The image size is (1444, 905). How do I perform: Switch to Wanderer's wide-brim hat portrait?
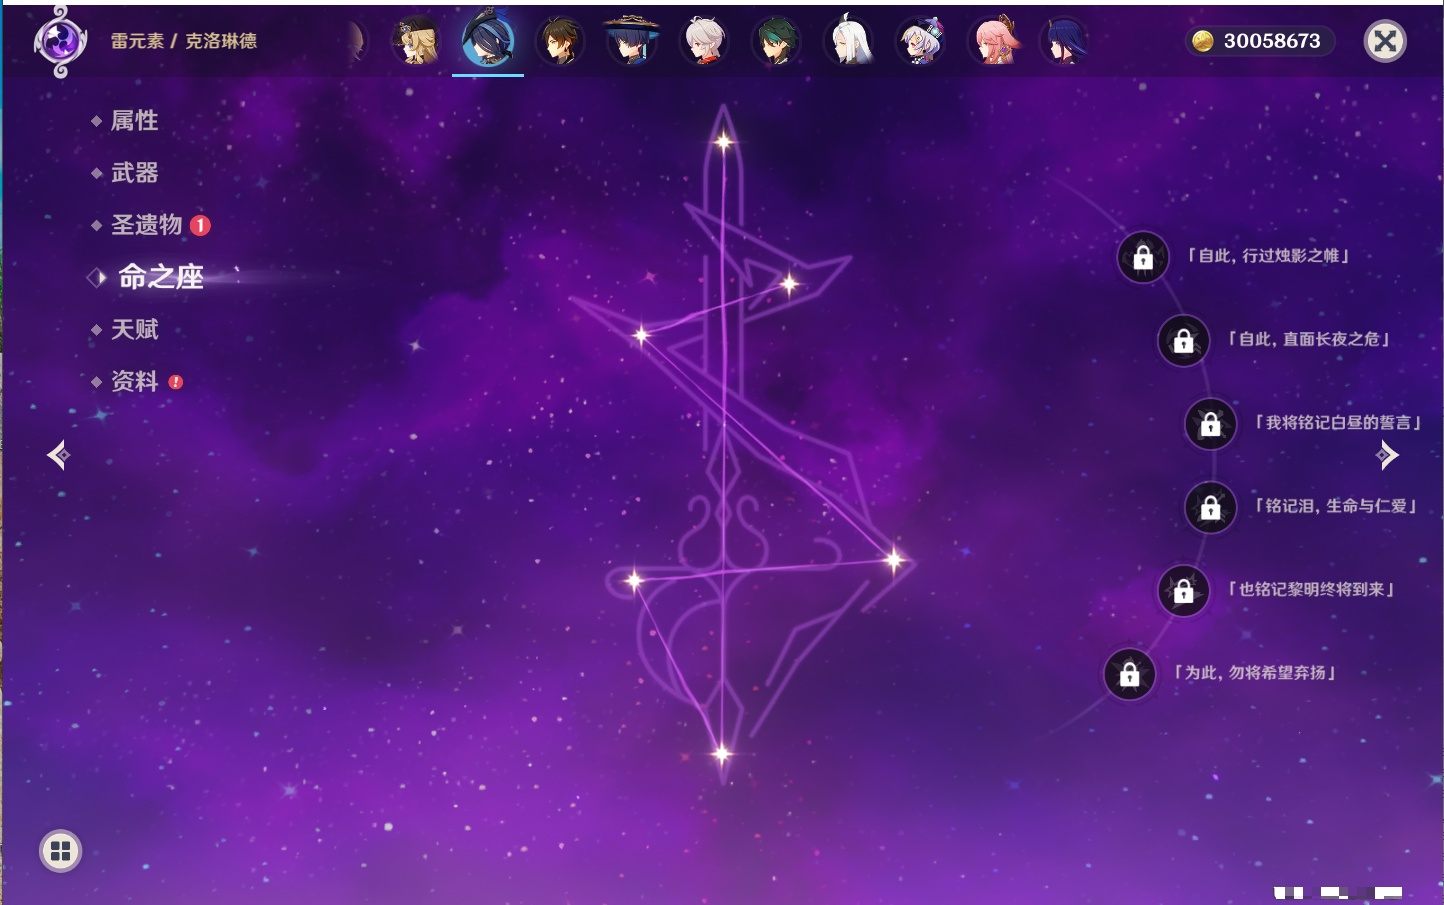pos(632,41)
